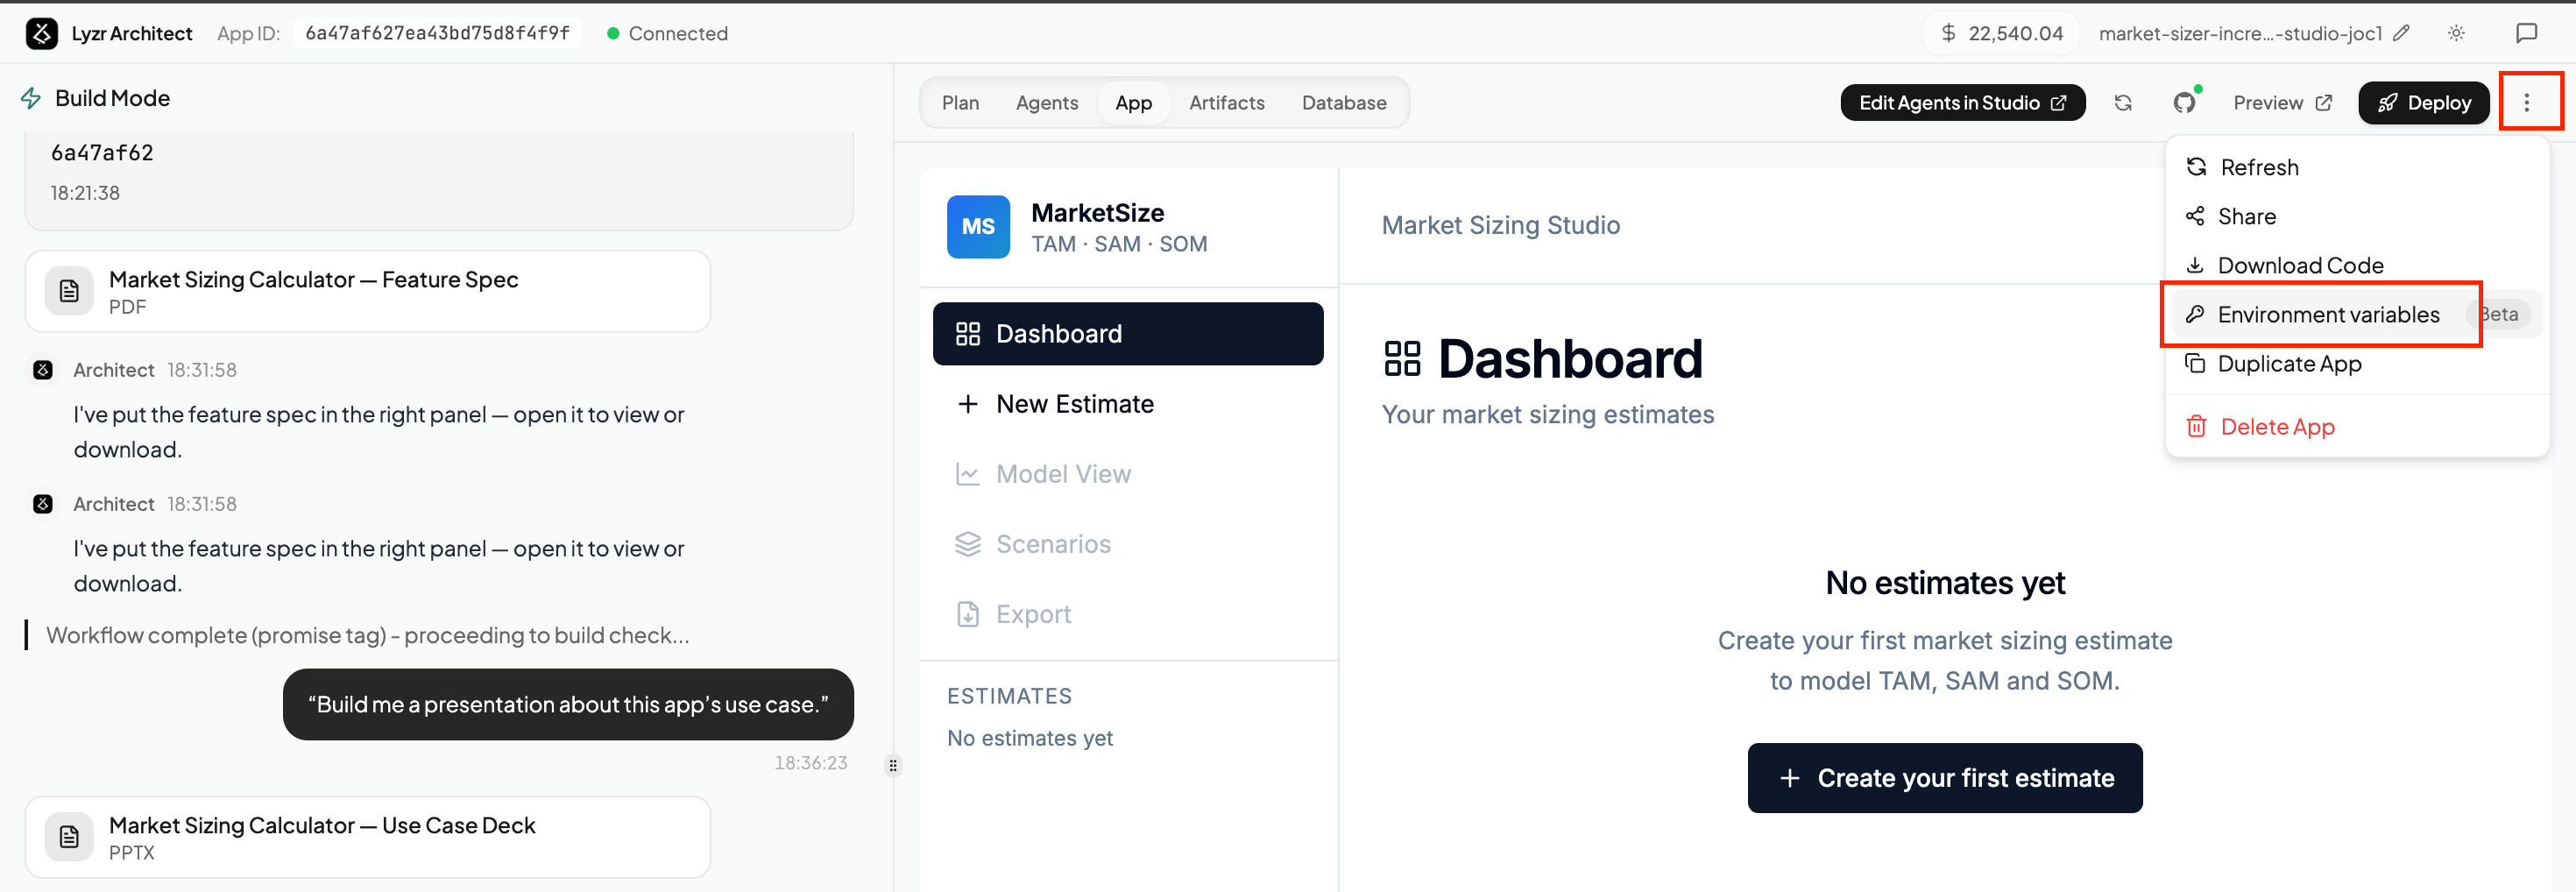Click the large Dashboard heading grid icon

pyautogui.click(x=1402, y=359)
